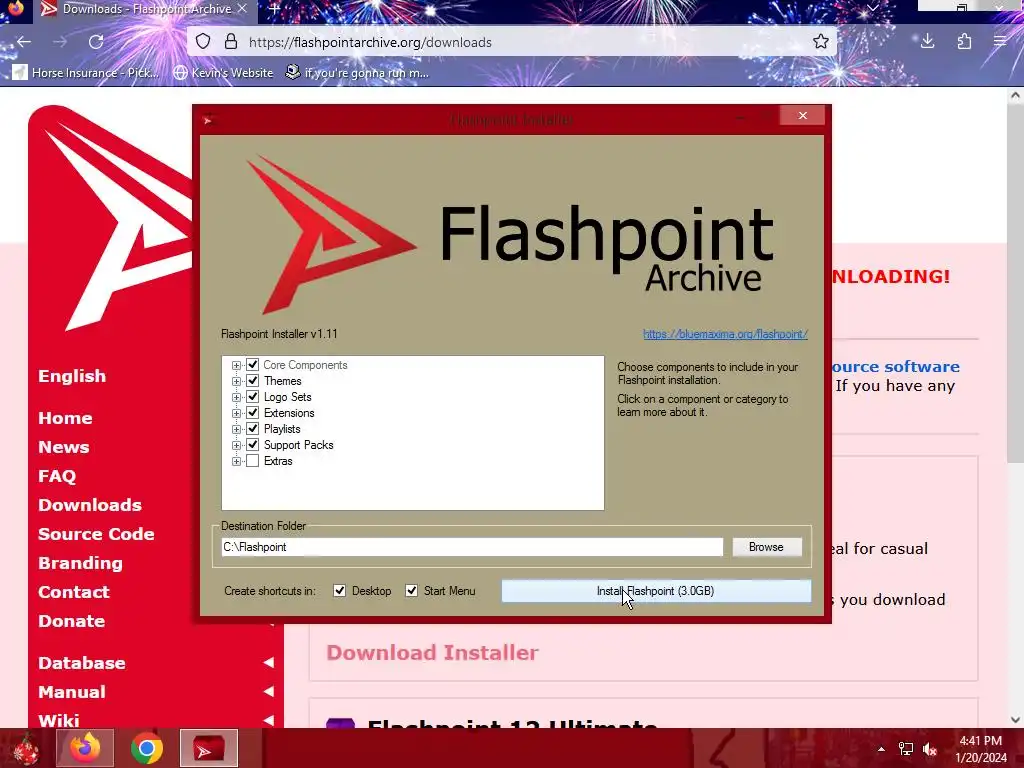Check the Extras checkbox

[253, 461]
